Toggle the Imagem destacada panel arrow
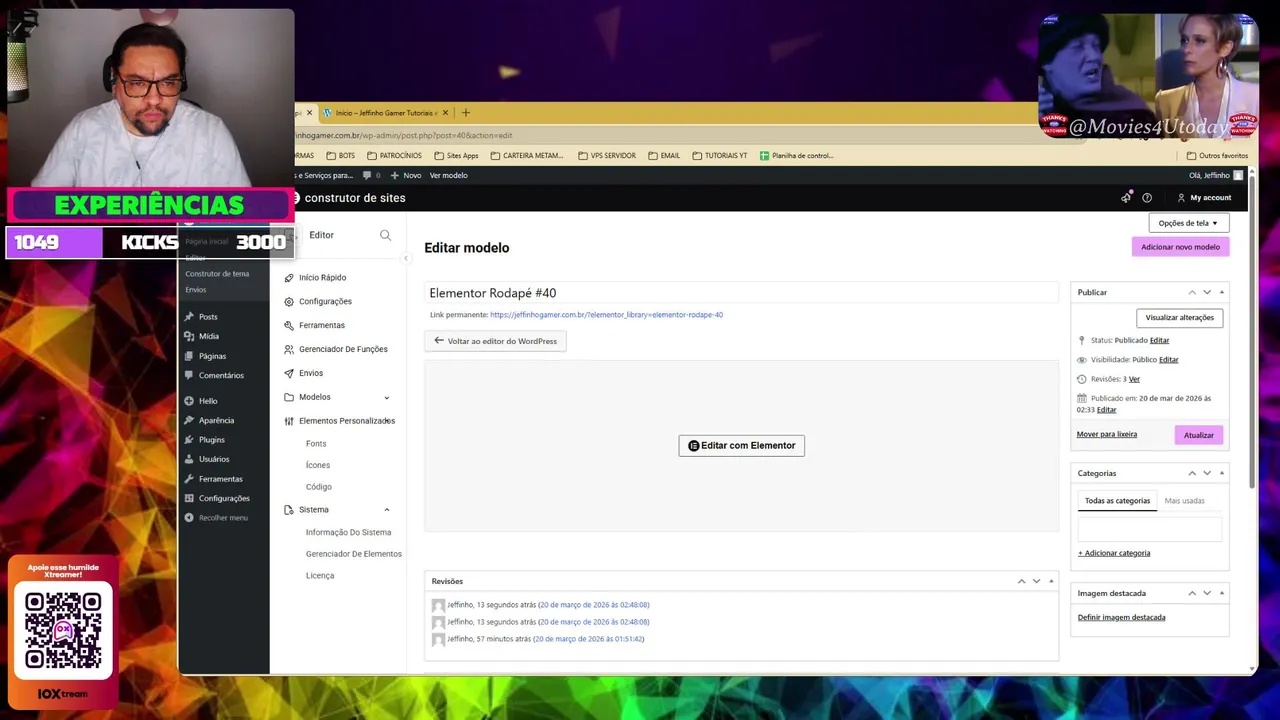This screenshot has width=1280, height=720. [1221, 593]
